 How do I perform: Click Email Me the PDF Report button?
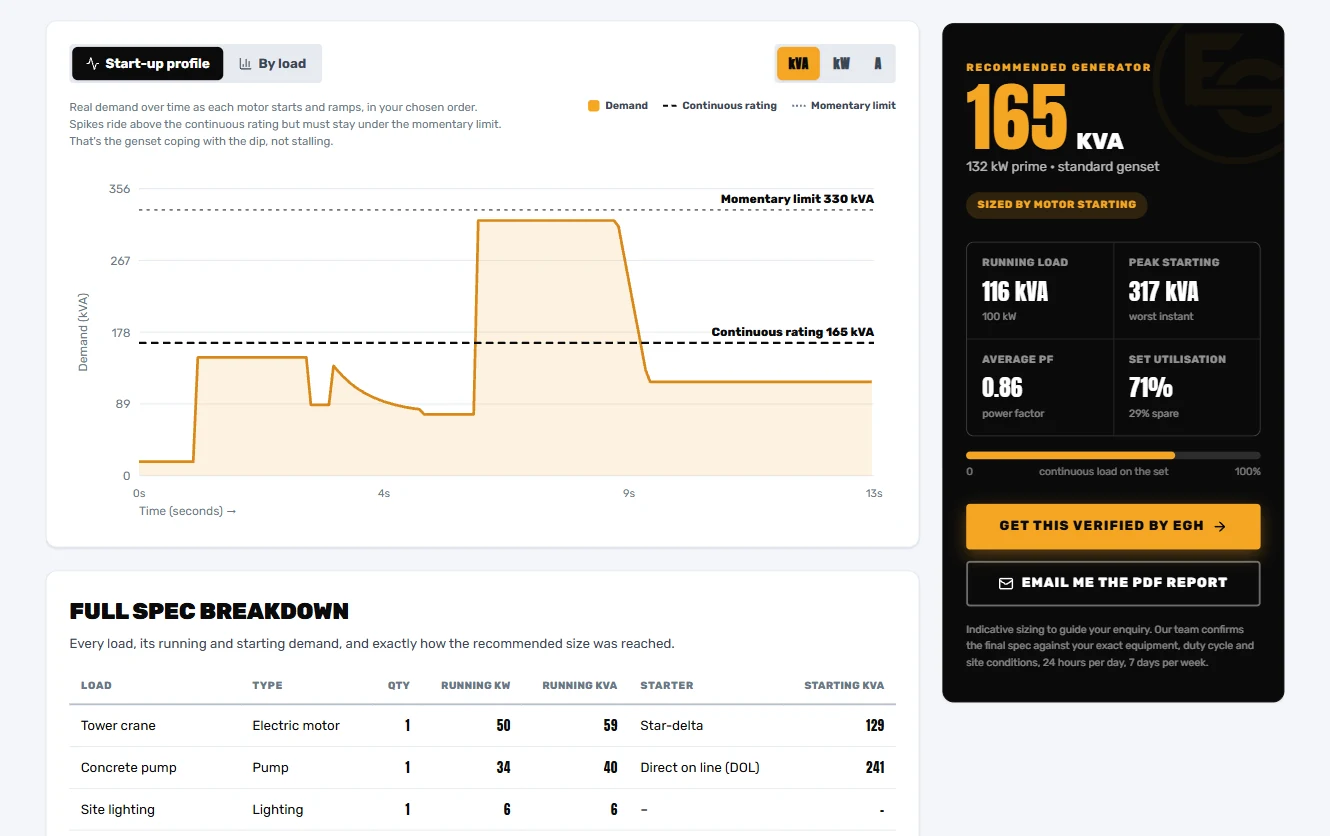coord(1113,583)
